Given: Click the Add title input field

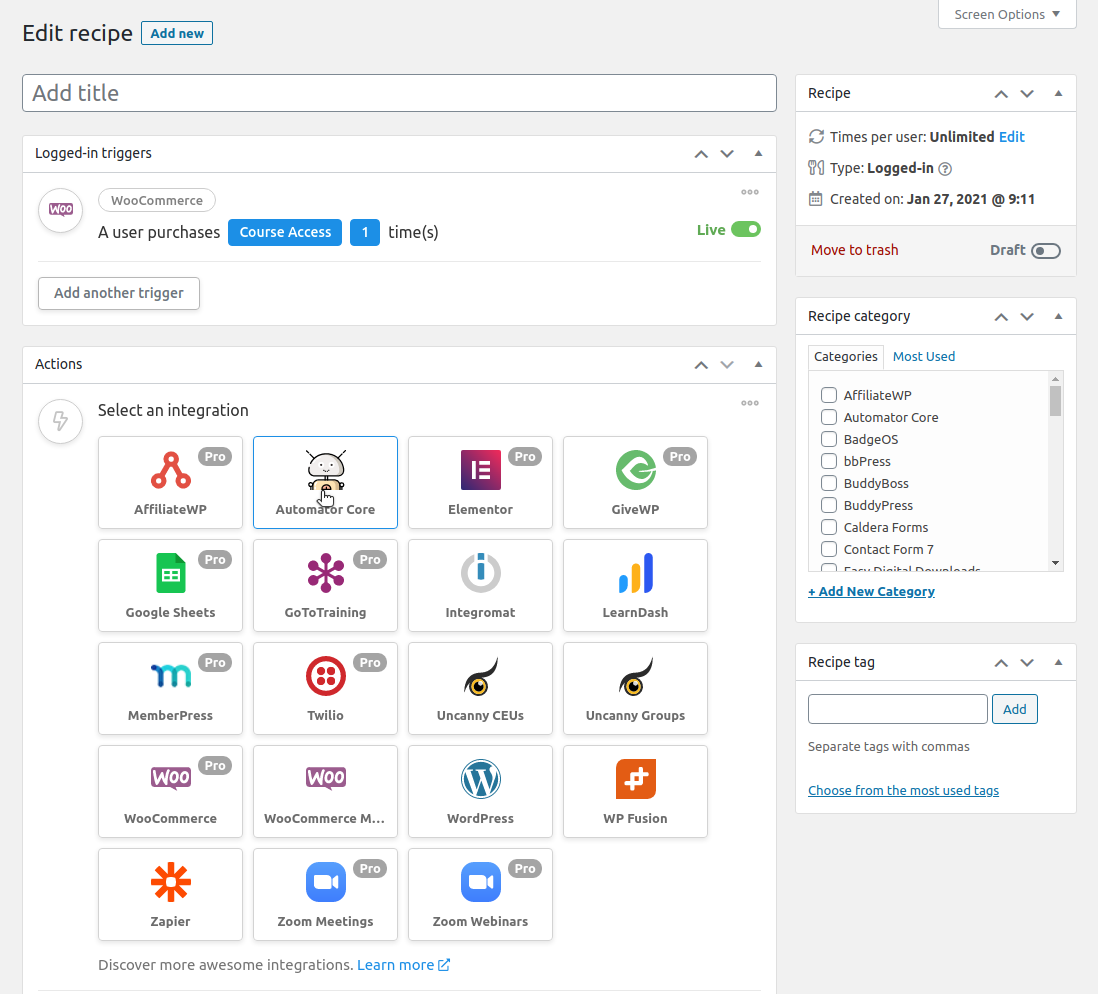Looking at the screenshot, I should point(399,93).
